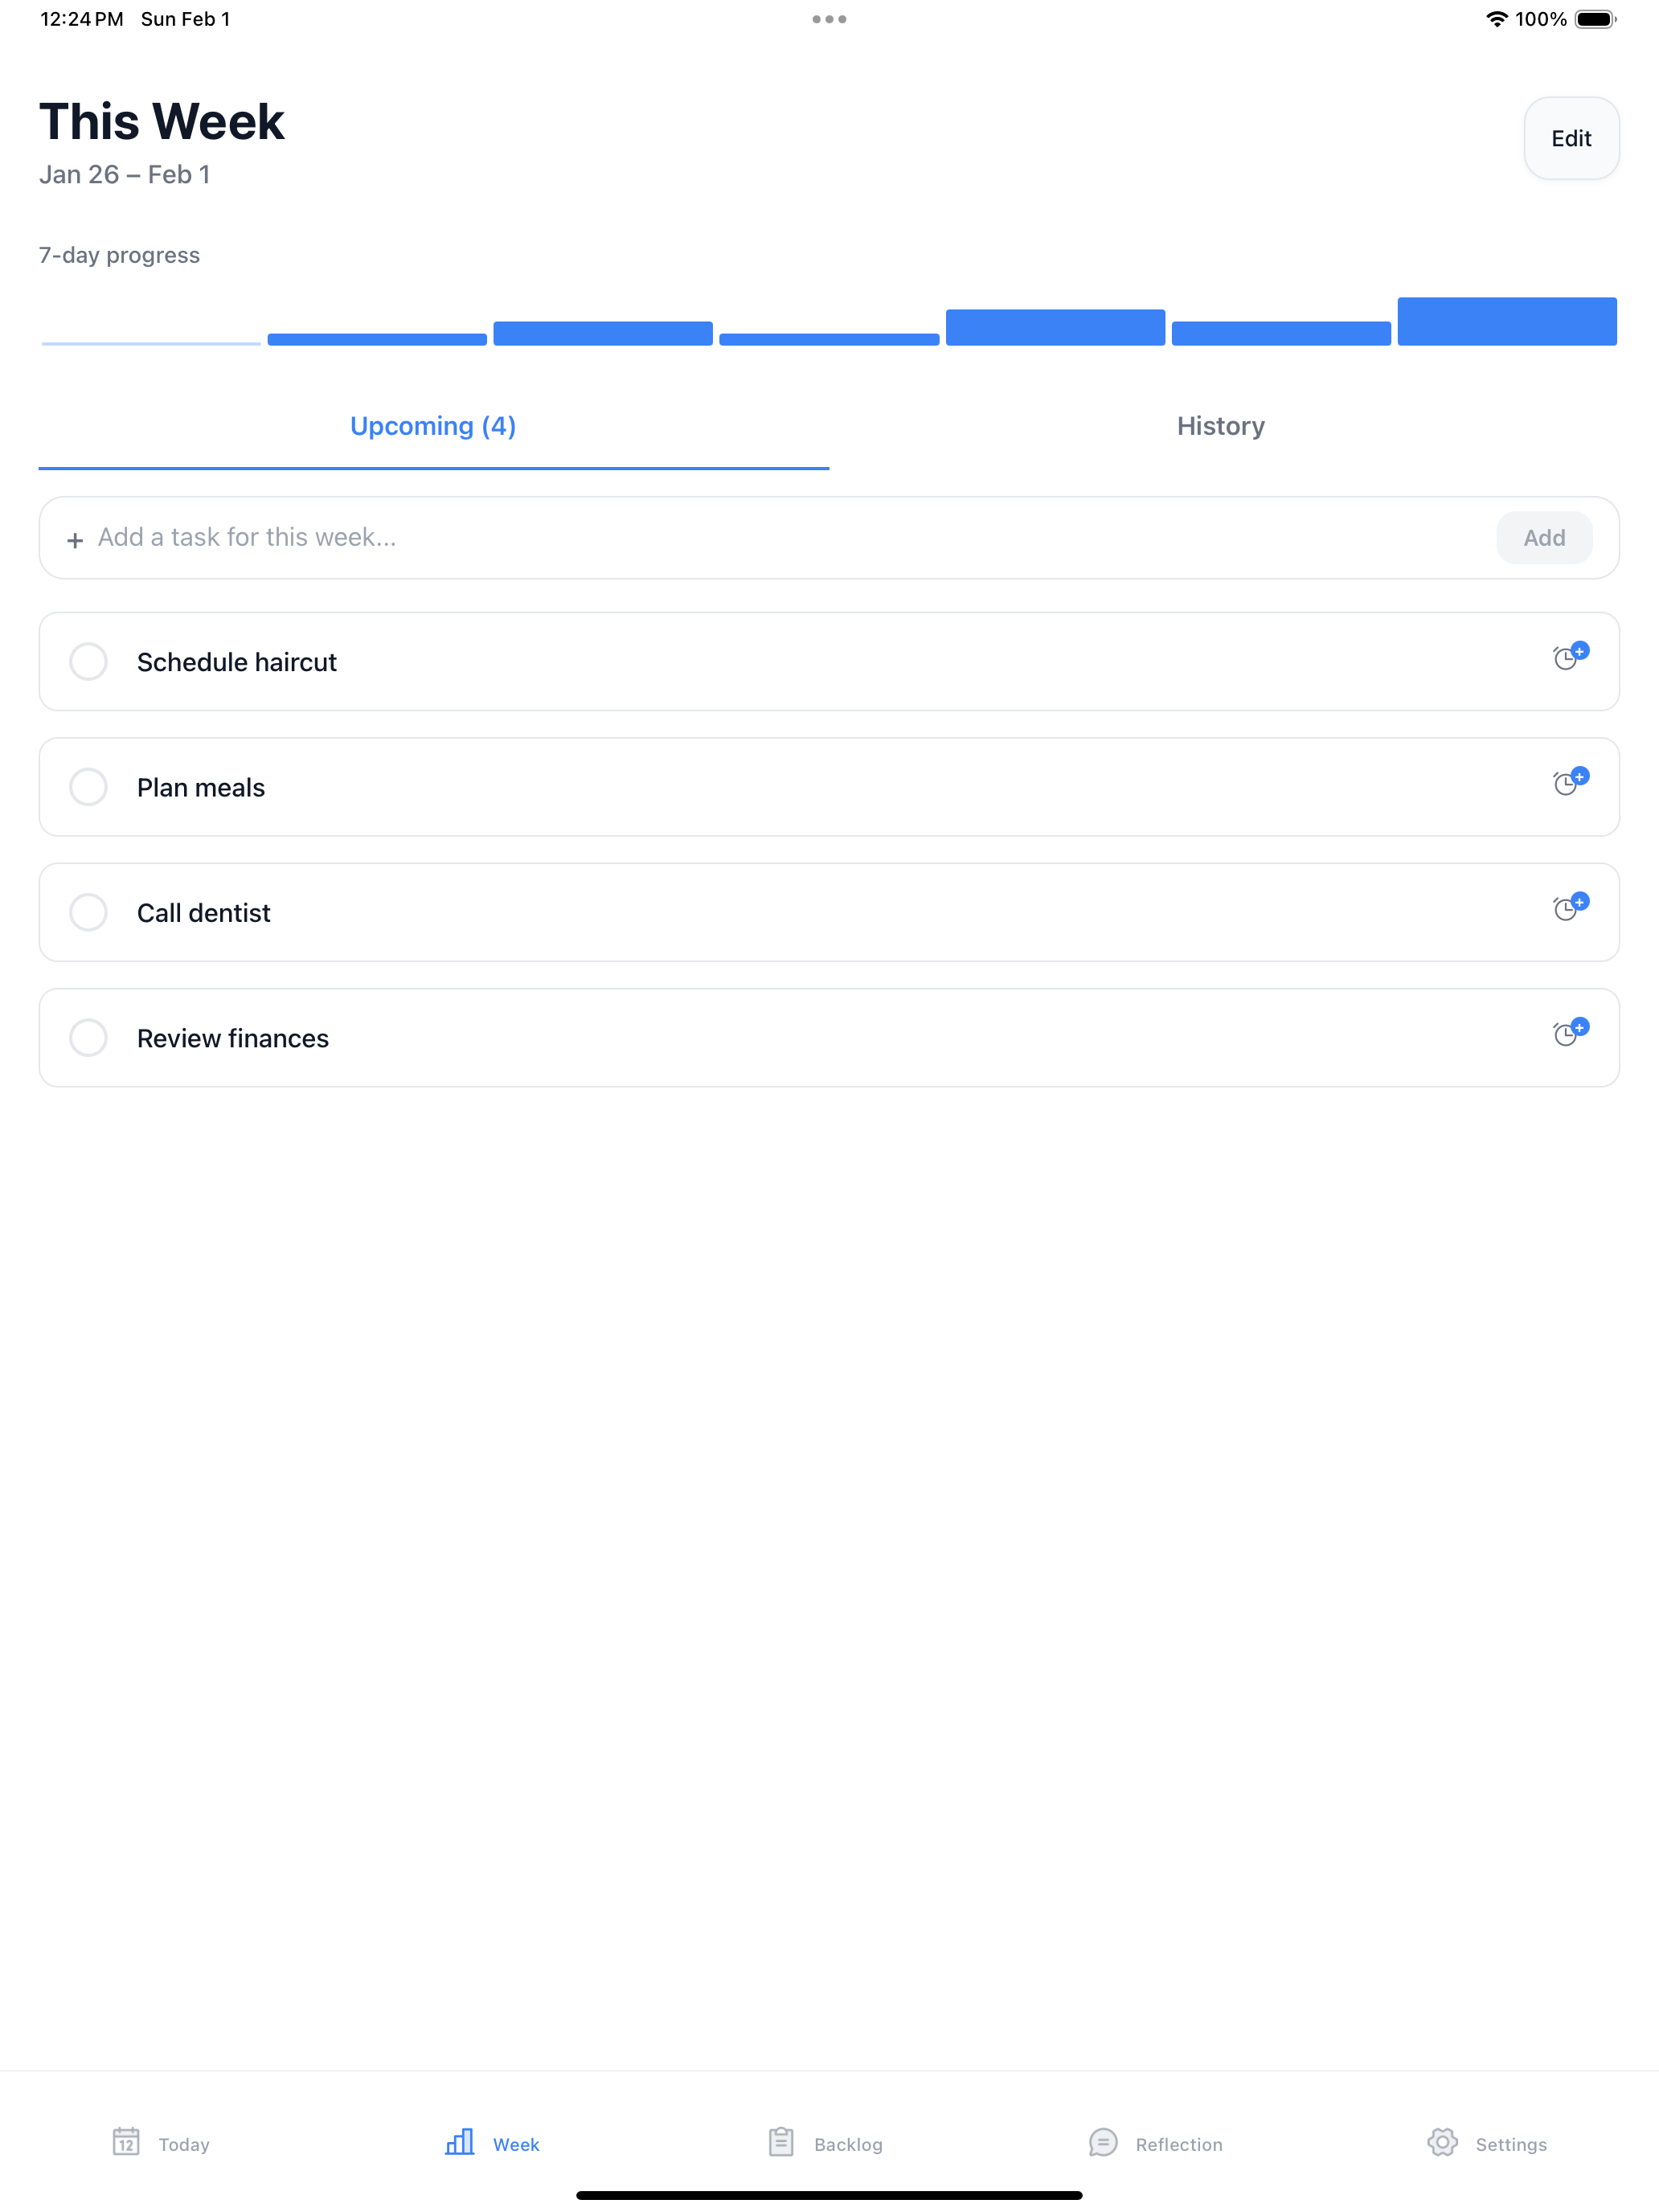The width and height of the screenshot is (1659, 2212).
Task: Tap the Week chart tab icon
Action: click(459, 2142)
